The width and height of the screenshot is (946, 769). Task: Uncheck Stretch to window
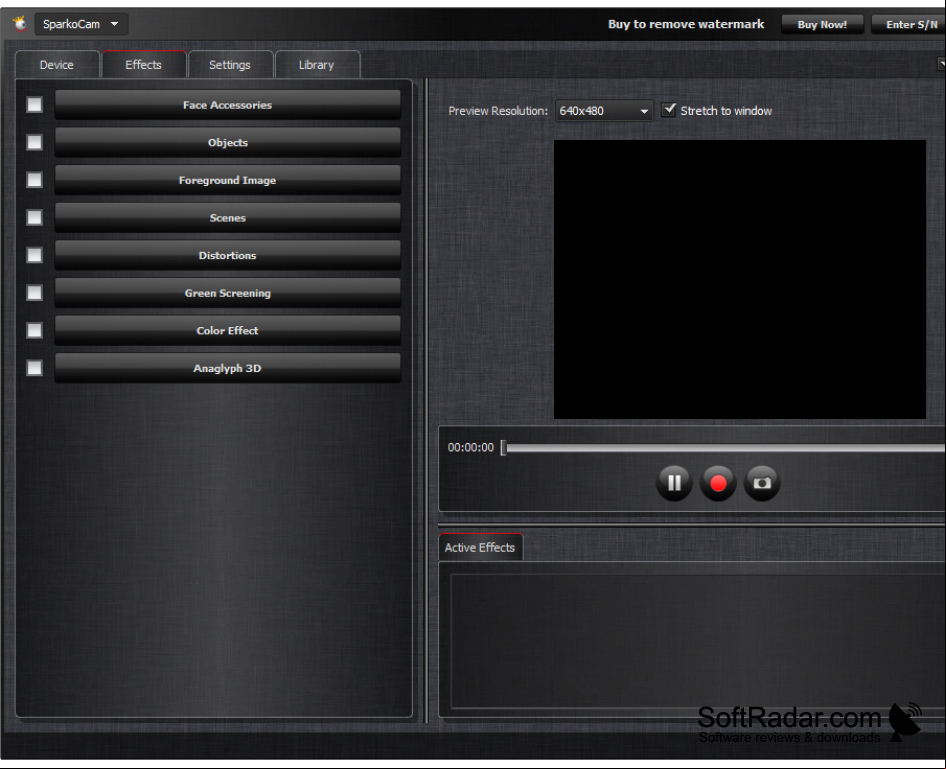[x=668, y=110]
